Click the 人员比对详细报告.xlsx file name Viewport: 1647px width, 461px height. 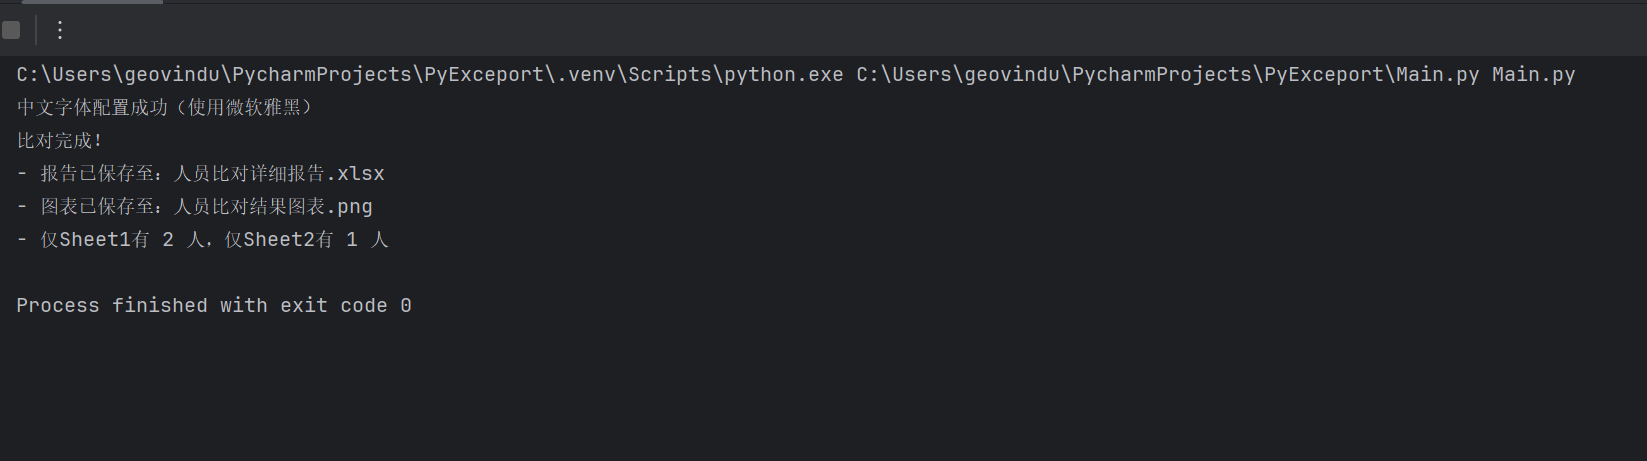tap(279, 174)
